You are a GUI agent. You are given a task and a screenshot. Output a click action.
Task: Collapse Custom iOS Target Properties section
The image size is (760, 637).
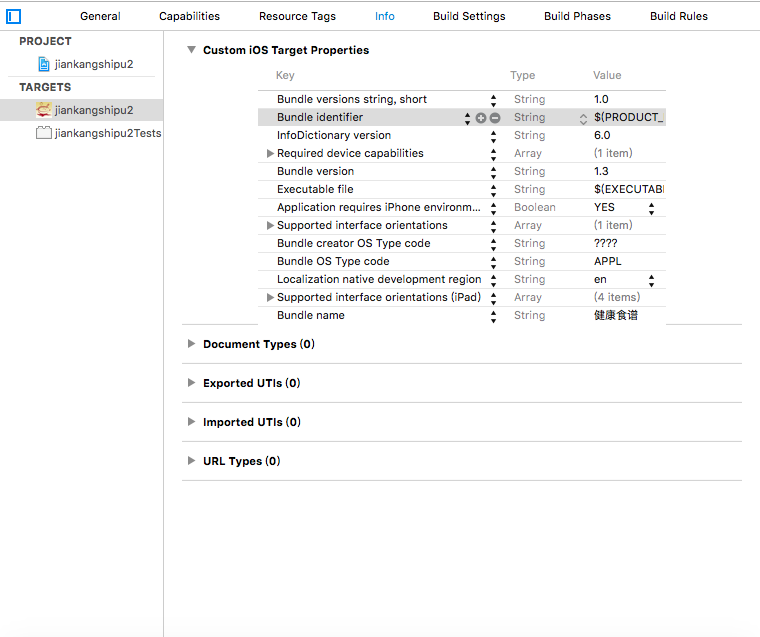pyautogui.click(x=192, y=50)
